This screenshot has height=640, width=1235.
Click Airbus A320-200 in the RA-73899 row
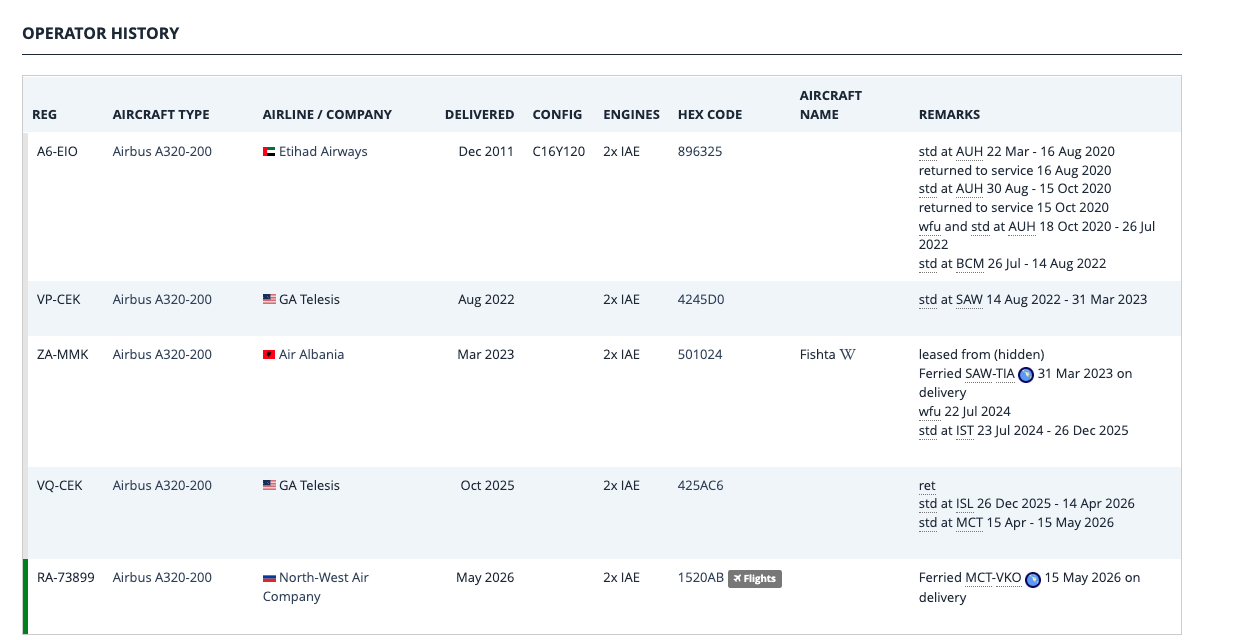coord(162,577)
